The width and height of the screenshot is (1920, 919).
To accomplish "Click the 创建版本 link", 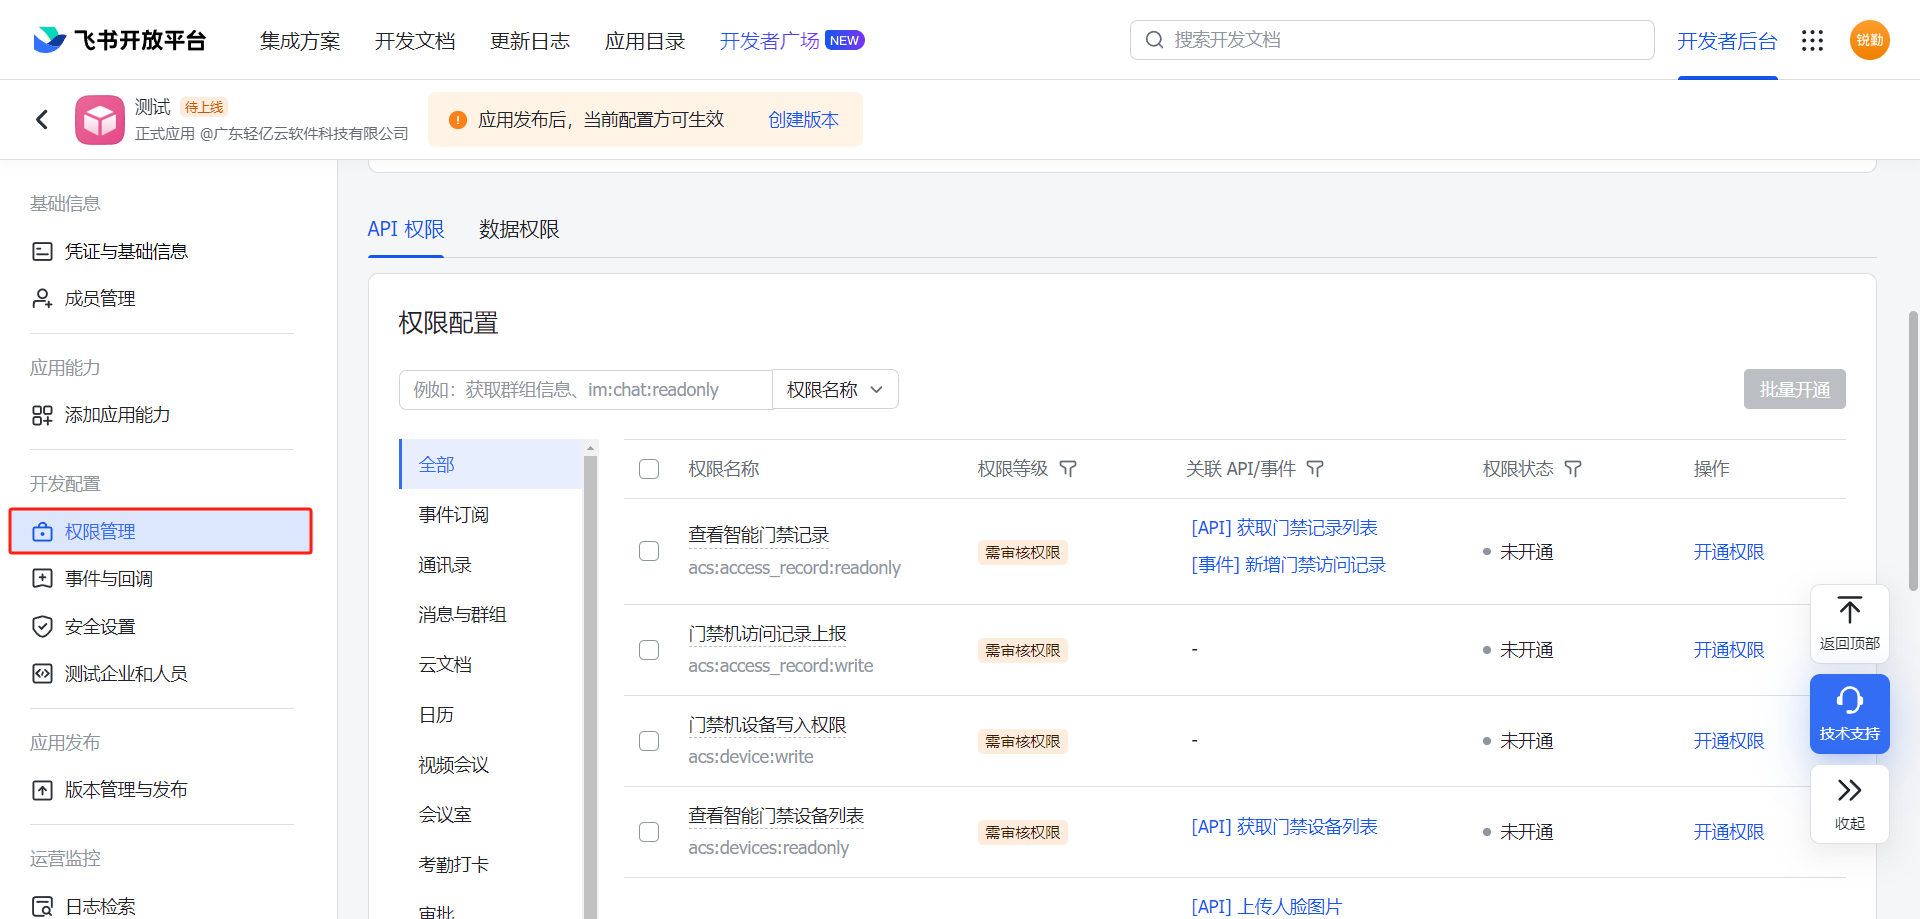I will (x=803, y=120).
